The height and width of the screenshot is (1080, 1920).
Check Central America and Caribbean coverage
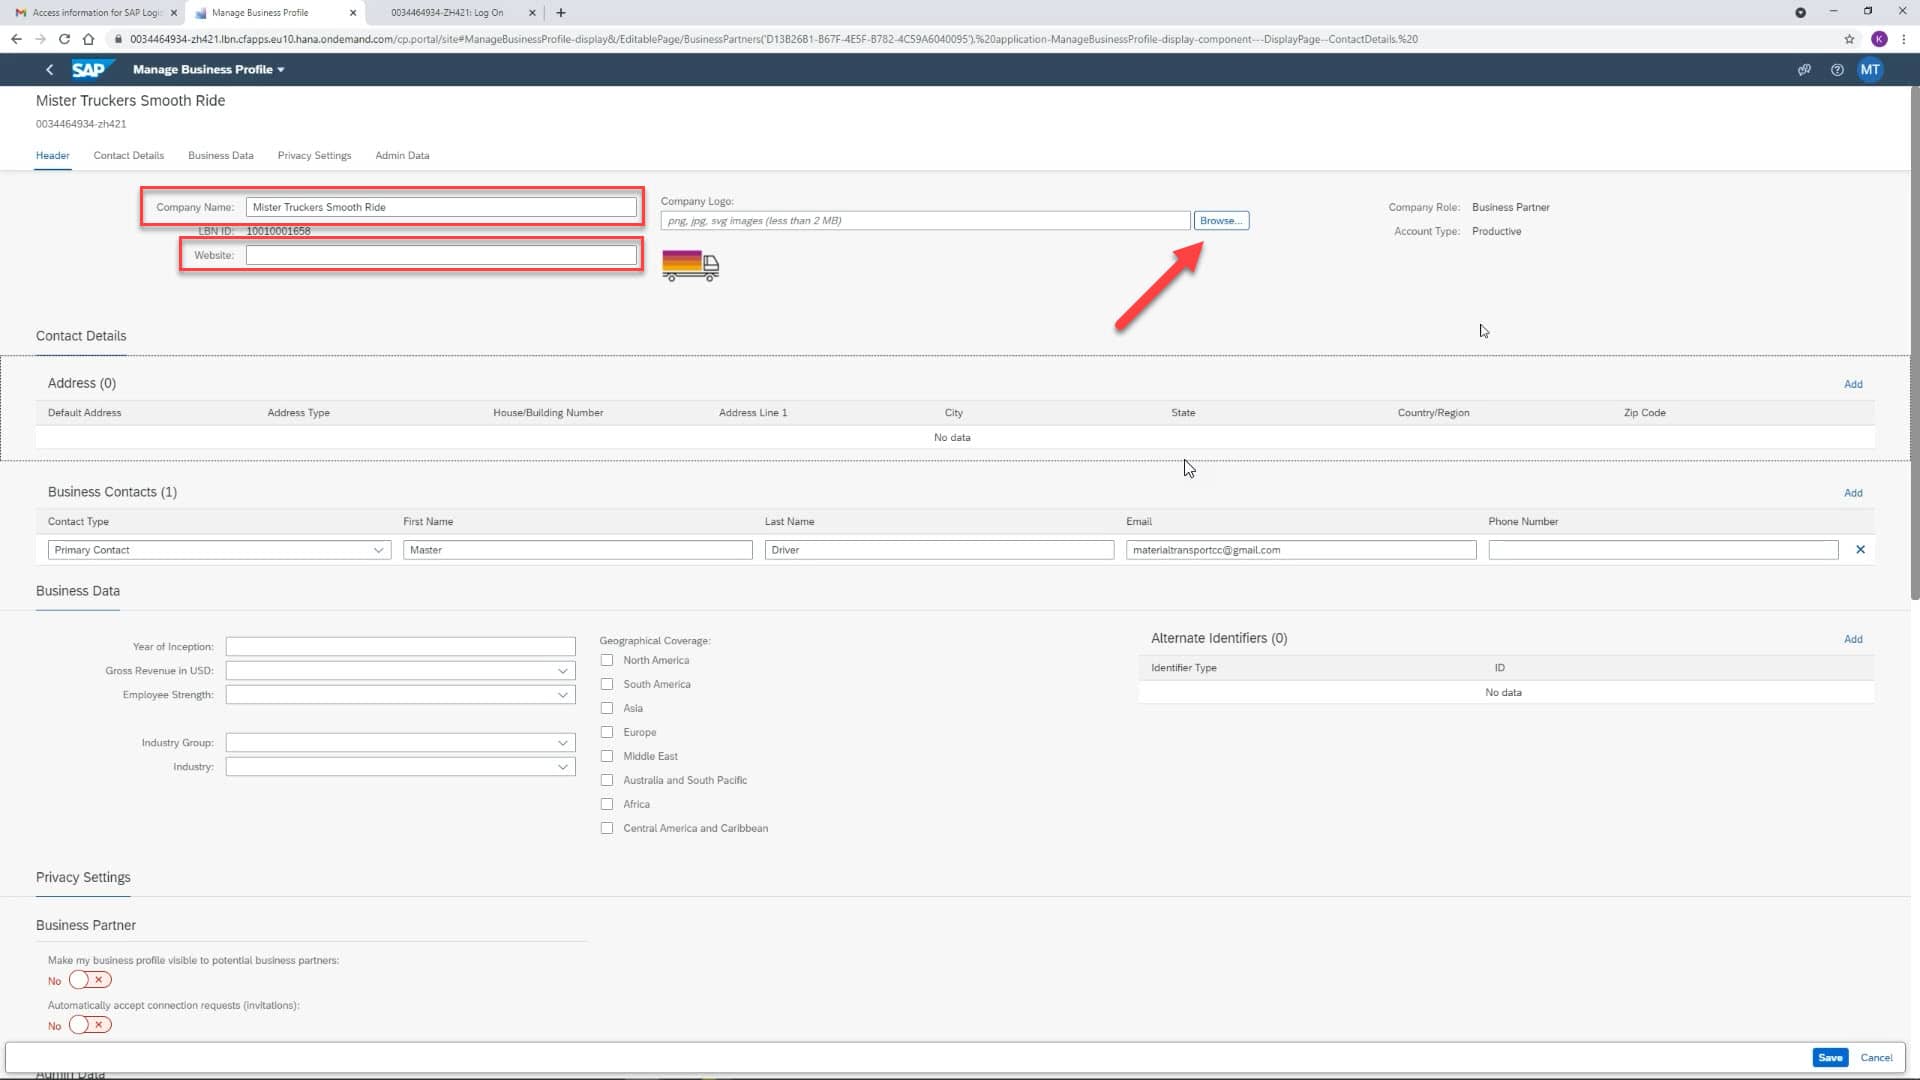pos(607,828)
